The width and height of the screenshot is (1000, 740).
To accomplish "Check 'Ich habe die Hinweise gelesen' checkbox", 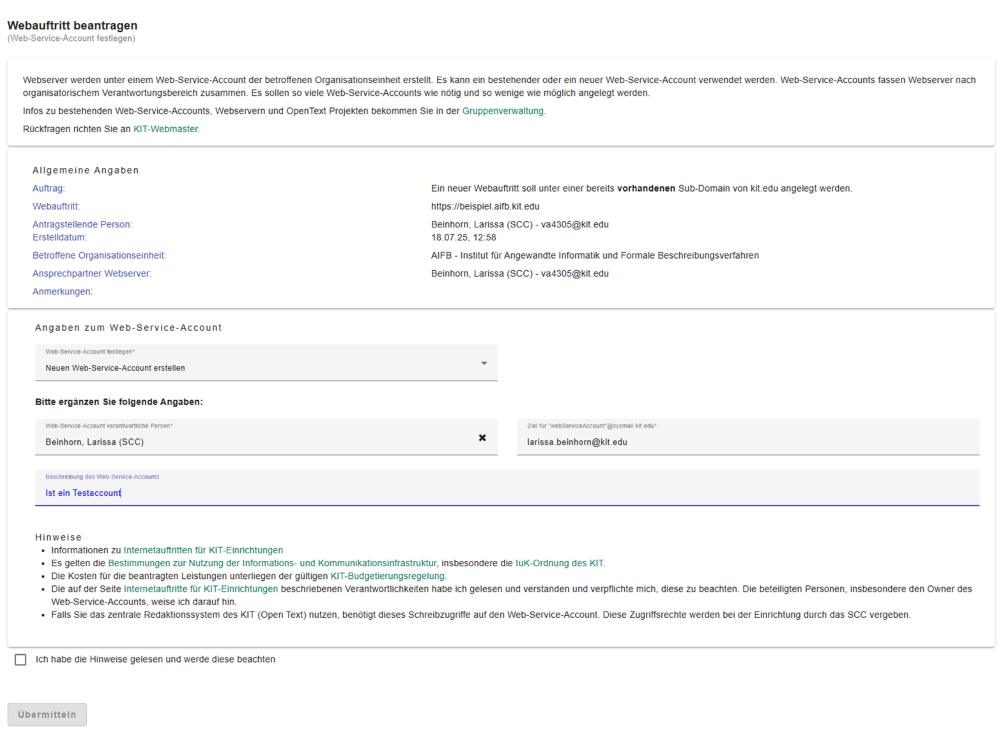I will (x=20, y=660).
